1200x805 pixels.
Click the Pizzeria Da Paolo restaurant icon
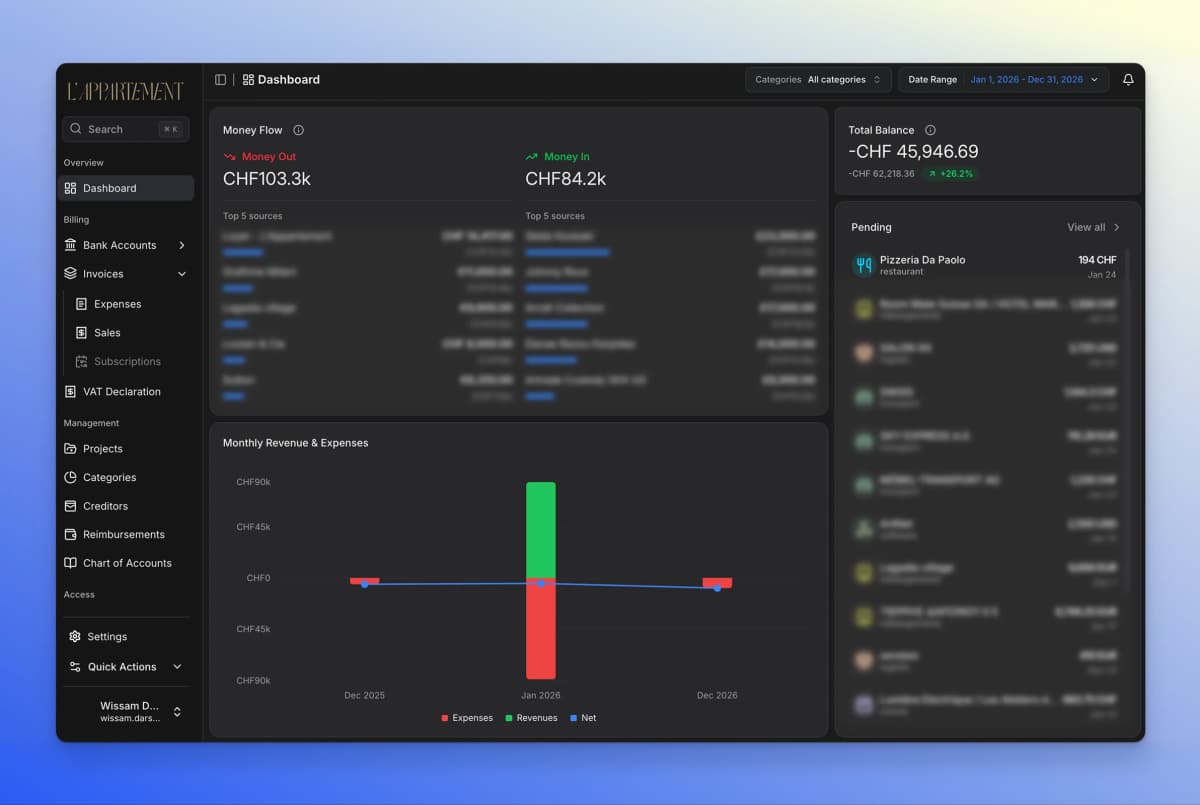(863, 265)
